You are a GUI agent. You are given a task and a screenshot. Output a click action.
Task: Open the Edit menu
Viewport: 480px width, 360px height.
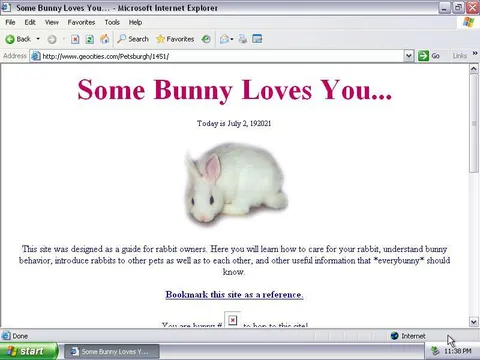click(x=30, y=22)
